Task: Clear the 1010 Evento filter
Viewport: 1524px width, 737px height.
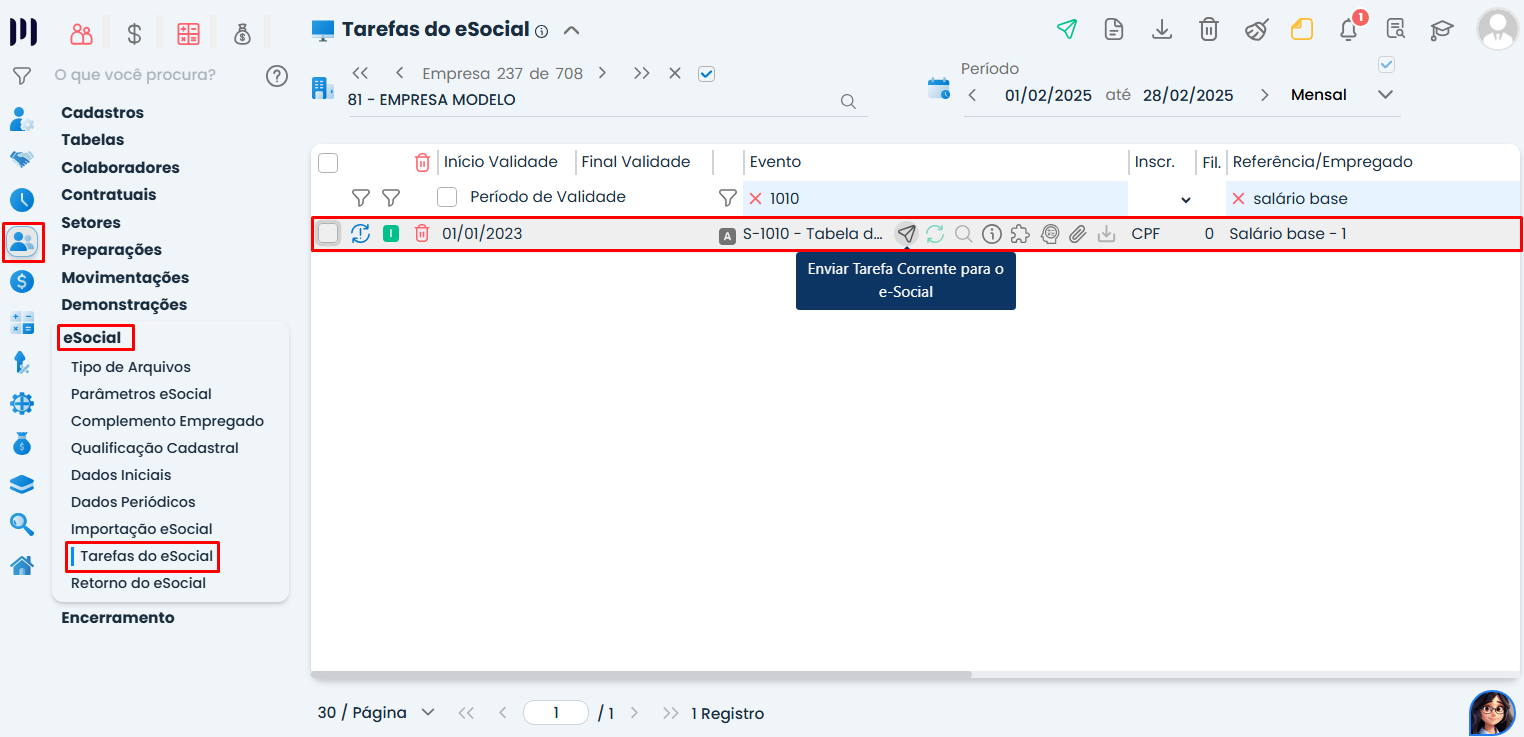Action: (x=755, y=198)
